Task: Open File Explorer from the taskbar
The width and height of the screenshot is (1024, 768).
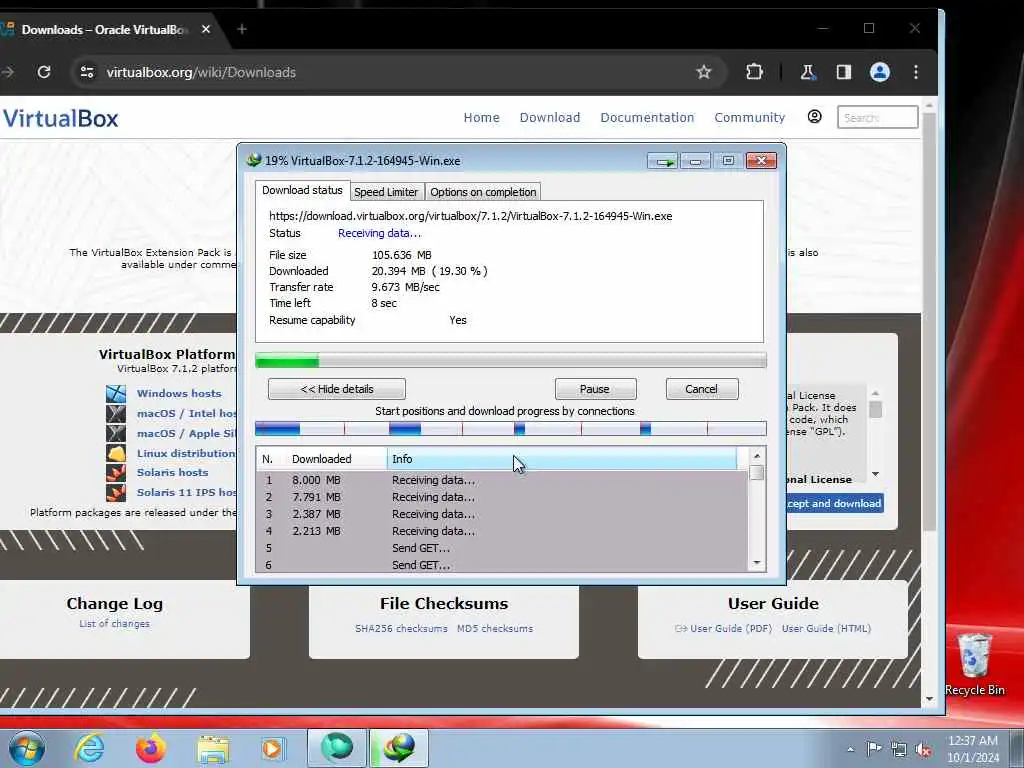Action: click(213, 749)
